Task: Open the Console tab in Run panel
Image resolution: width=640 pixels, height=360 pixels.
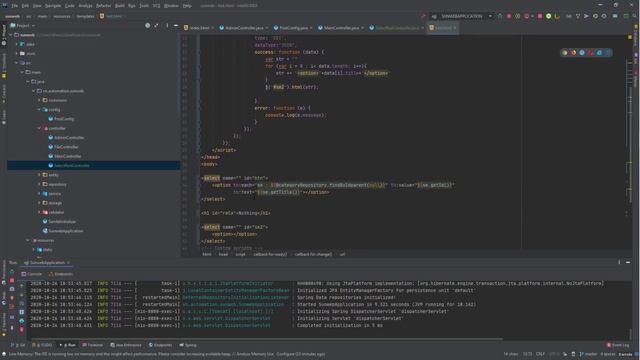Action: pos(31,274)
